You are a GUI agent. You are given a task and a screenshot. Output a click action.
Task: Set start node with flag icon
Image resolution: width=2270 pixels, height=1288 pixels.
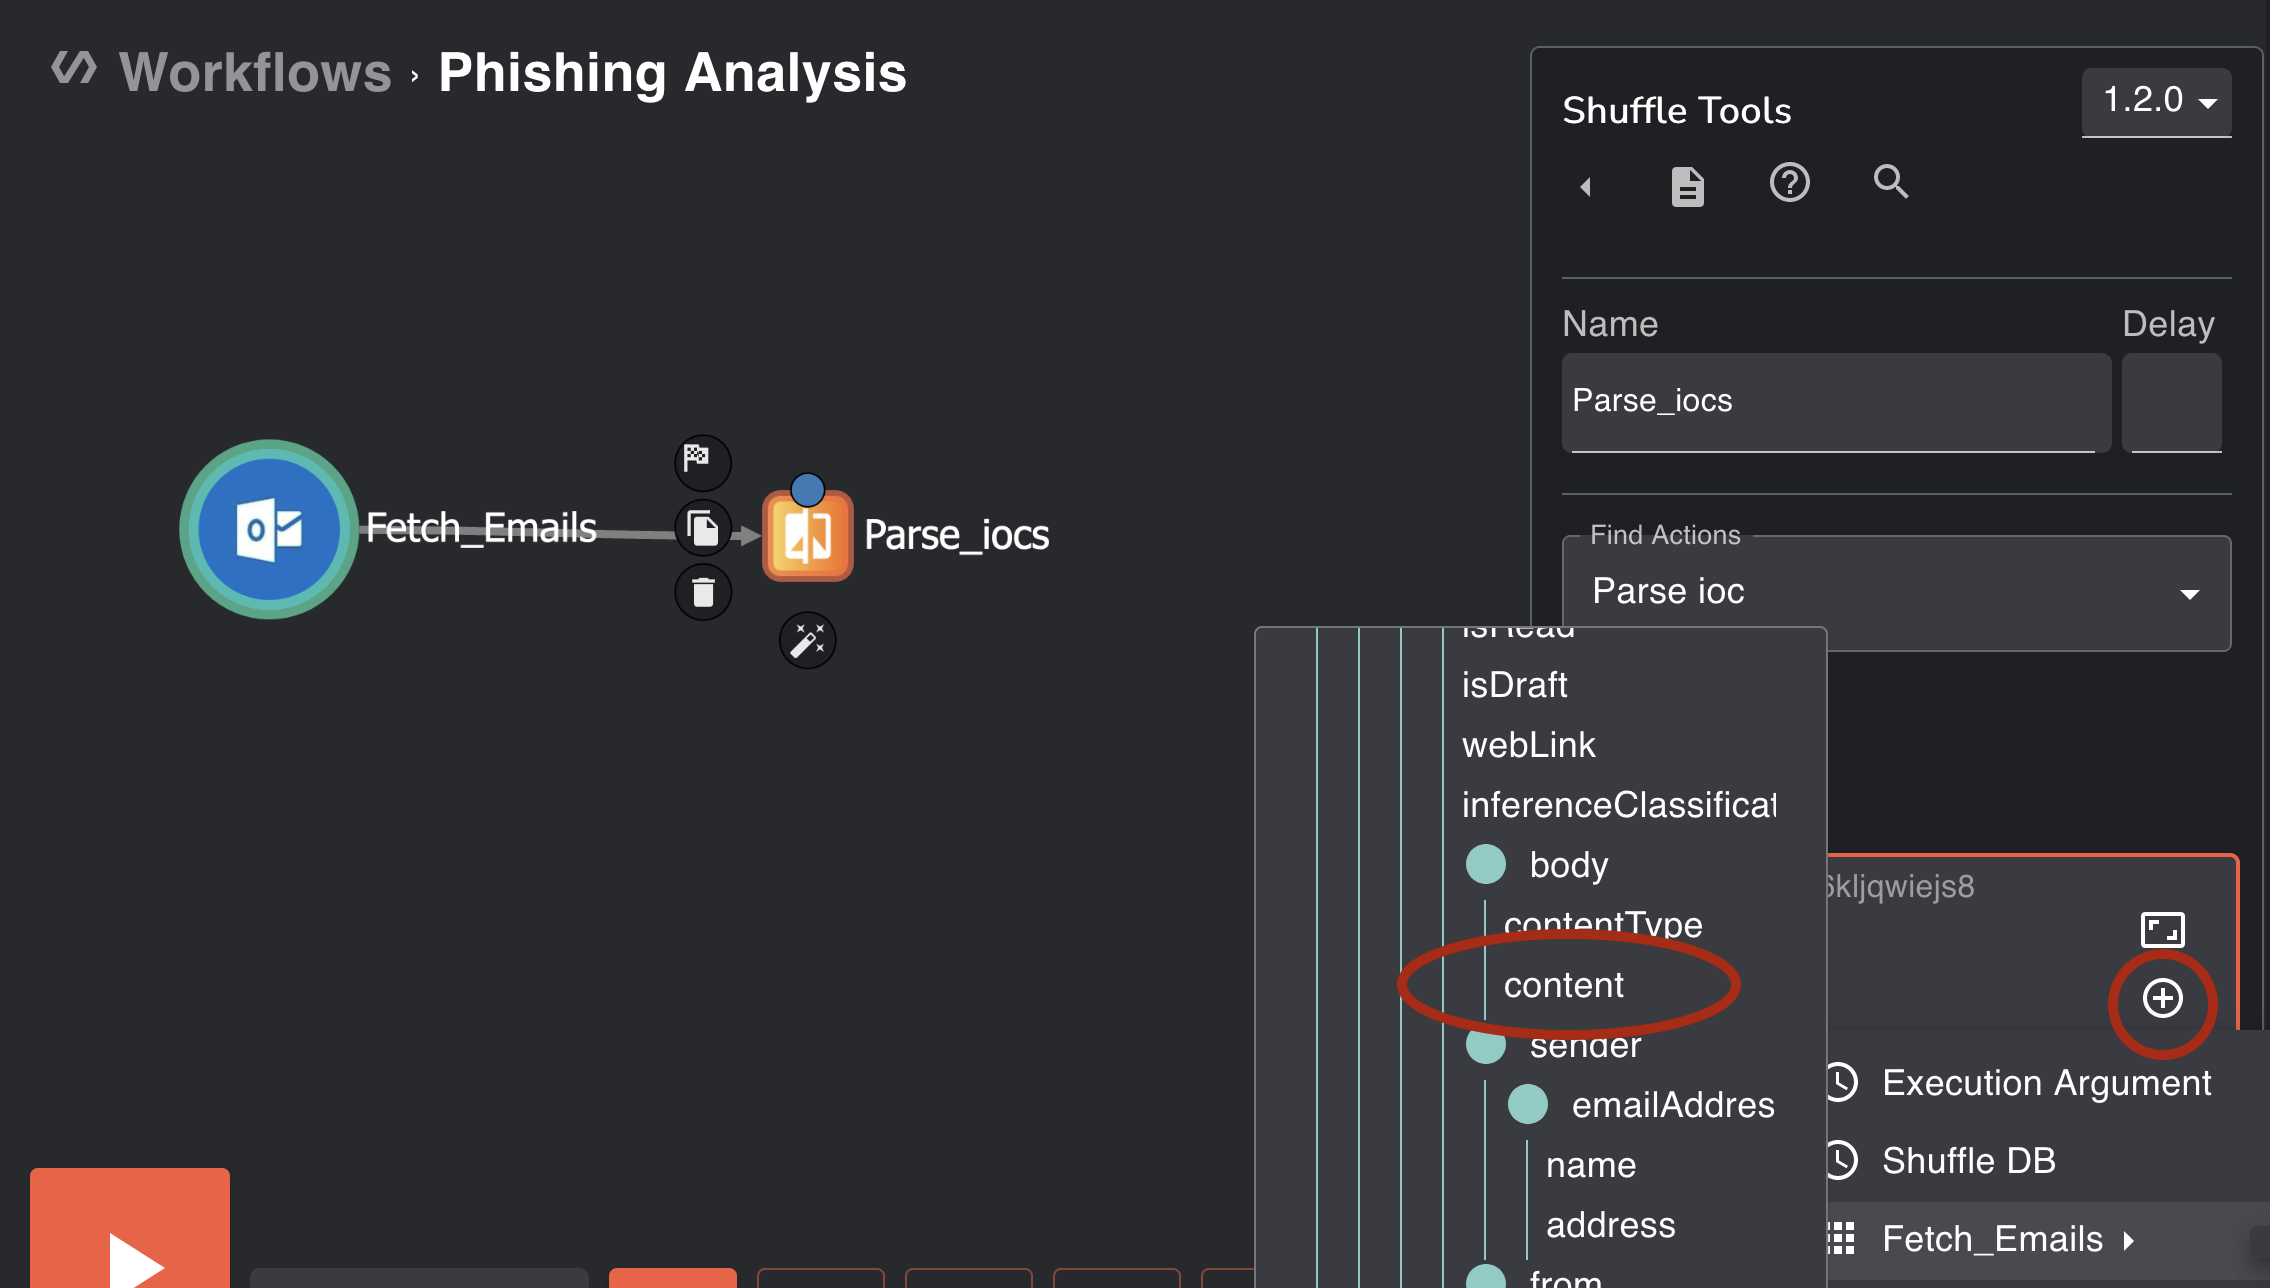pyautogui.click(x=703, y=462)
